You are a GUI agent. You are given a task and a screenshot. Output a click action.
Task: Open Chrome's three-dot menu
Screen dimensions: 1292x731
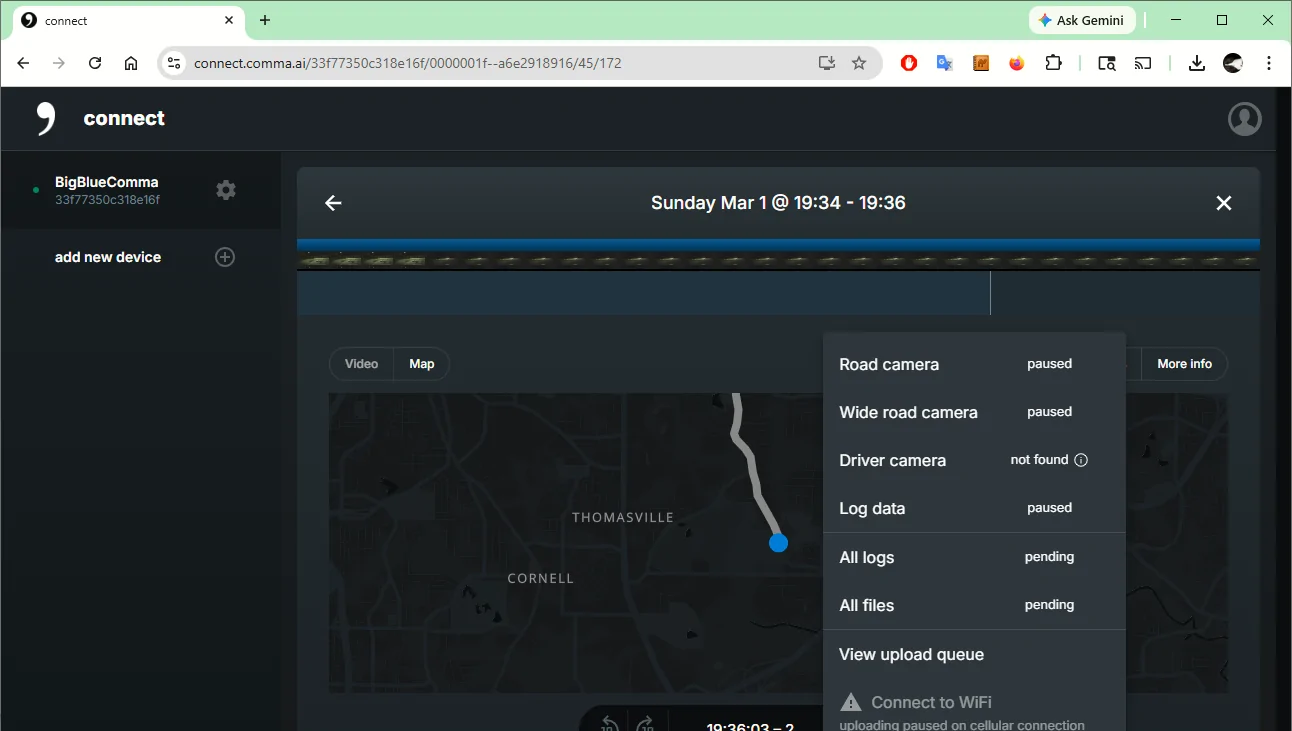tap(1269, 63)
